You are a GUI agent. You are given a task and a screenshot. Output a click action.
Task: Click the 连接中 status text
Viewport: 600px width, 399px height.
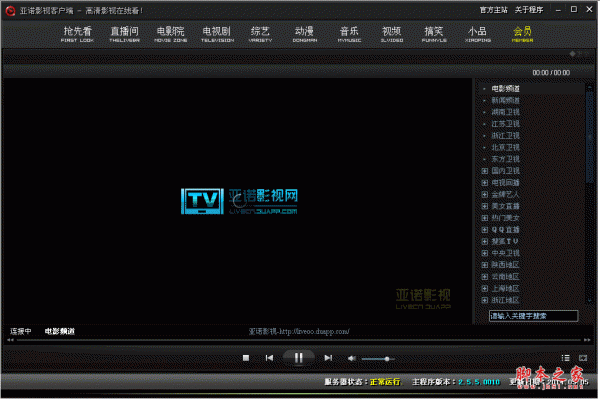[x=21, y=331]
